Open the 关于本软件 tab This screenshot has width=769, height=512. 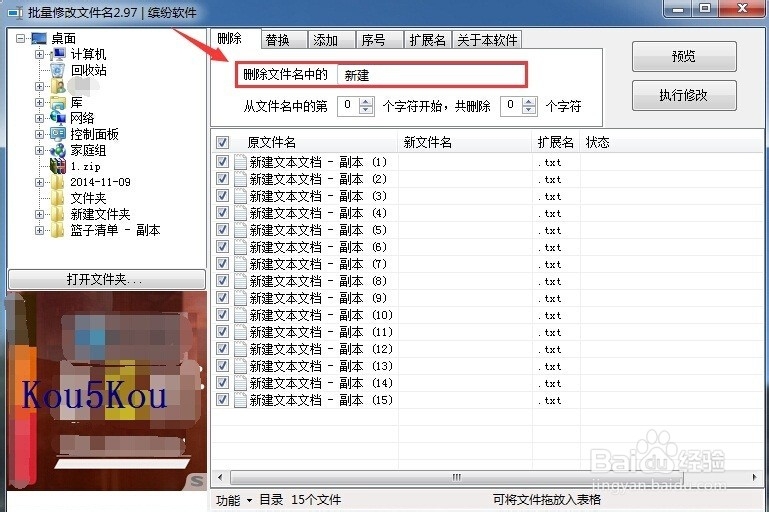pos(487,40)
